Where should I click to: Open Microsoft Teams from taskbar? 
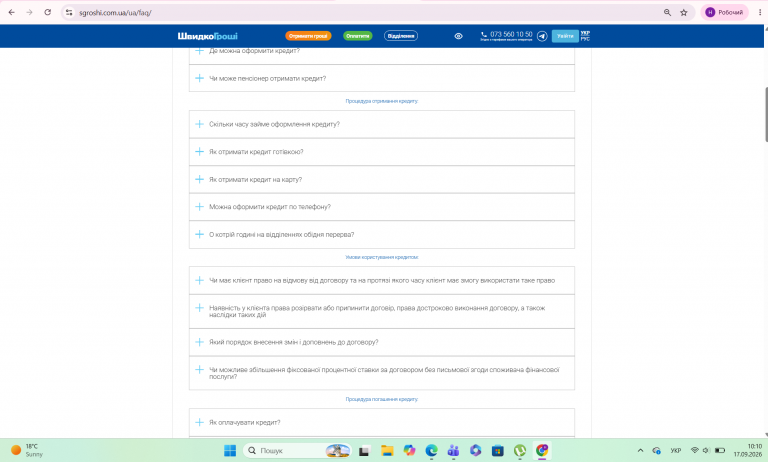tap(454, 450)
